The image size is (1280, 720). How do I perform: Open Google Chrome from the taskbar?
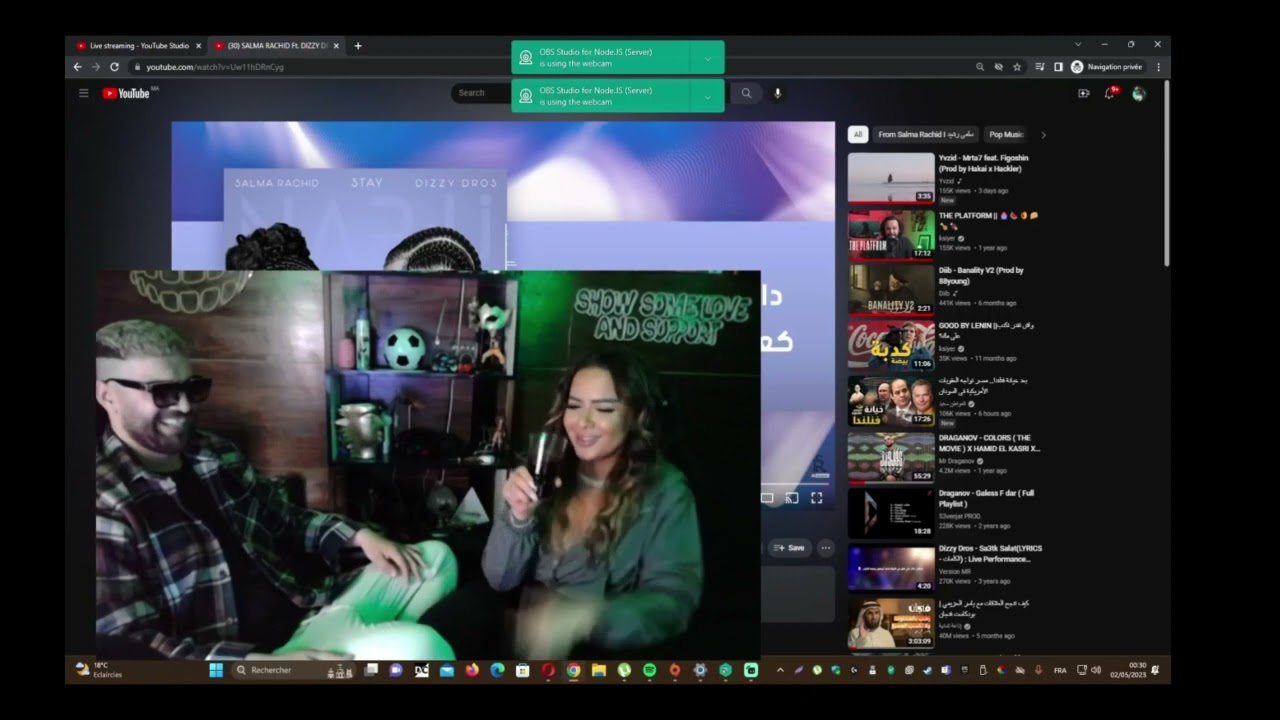pyautogui.click(x=573, y=670)
